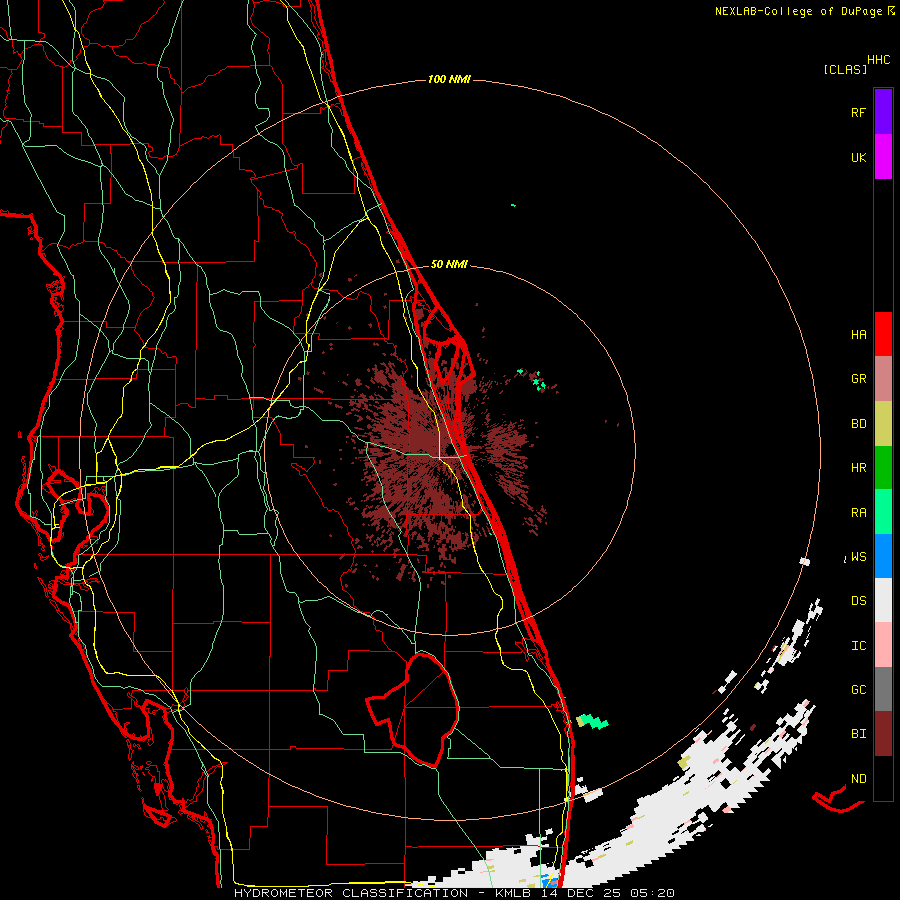Click the brown BI legend swatch
The width and height of the screenshot is (900, 900).
[x=883, y=734]
